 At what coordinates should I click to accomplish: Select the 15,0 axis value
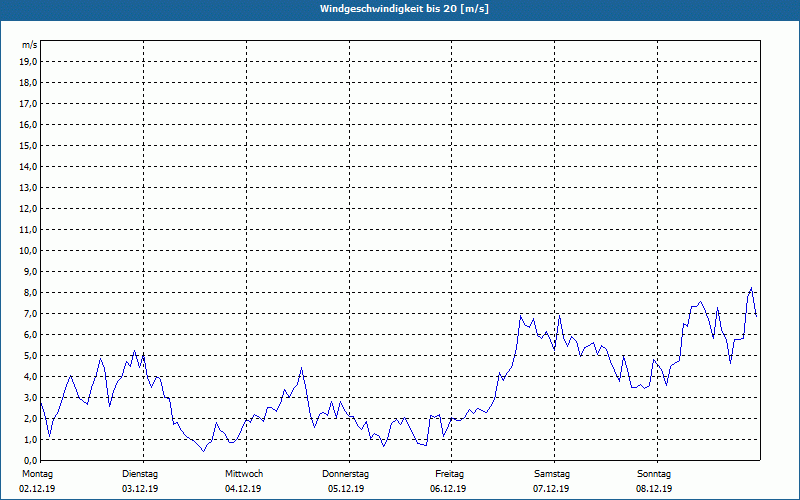click(x=28, y=145)
